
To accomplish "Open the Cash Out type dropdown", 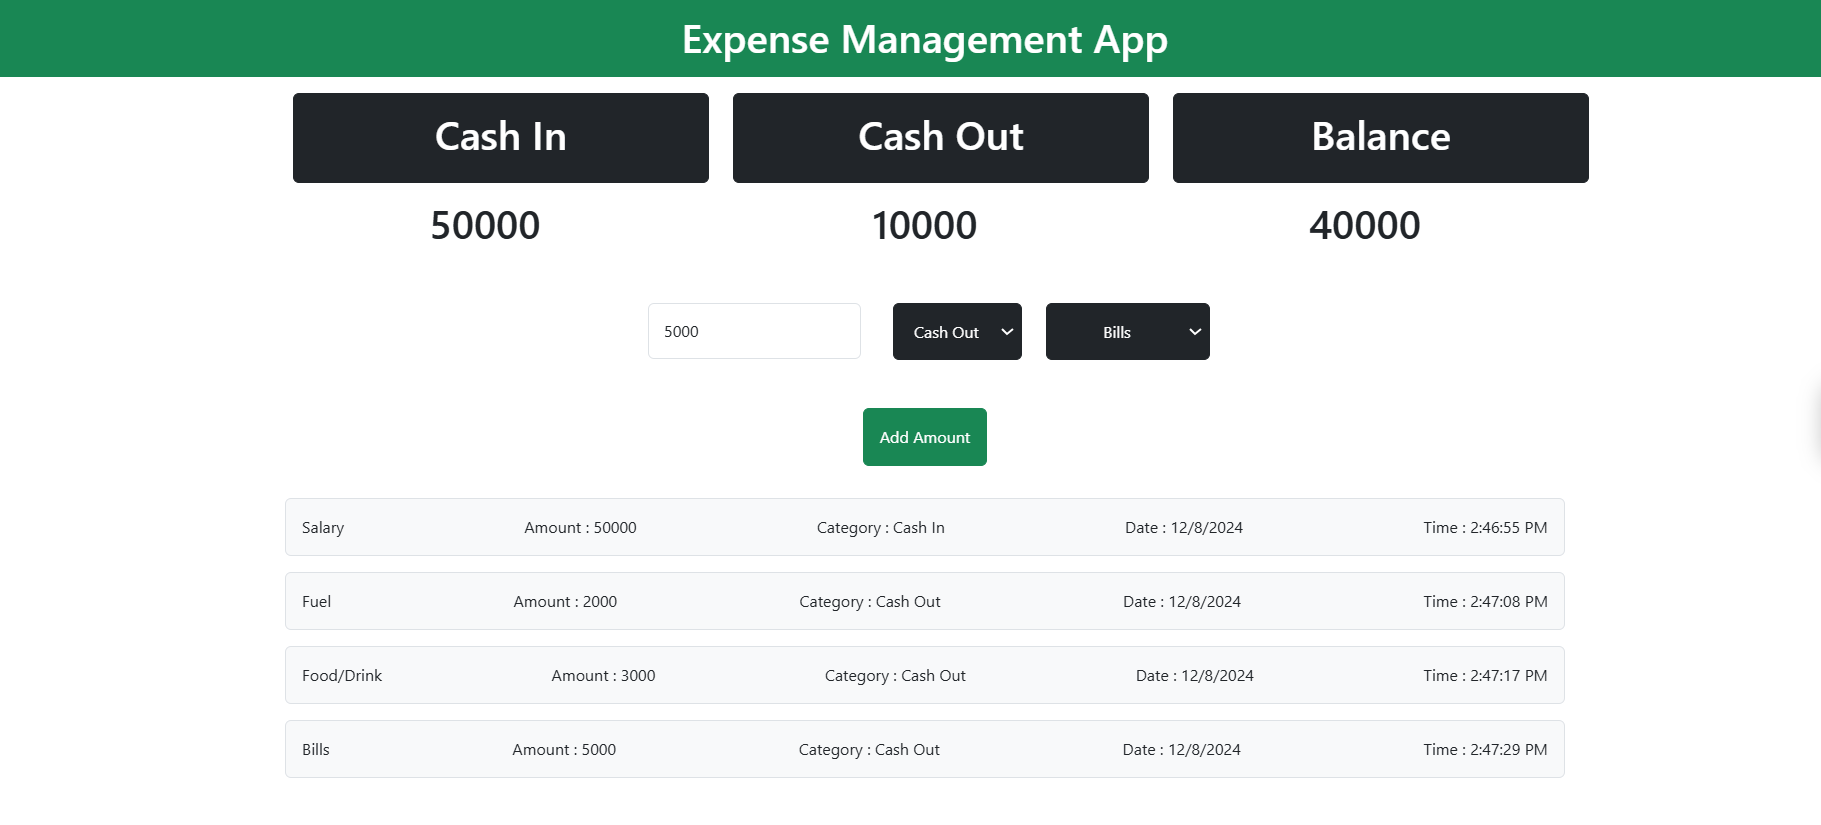I will (x=957, y=332).
